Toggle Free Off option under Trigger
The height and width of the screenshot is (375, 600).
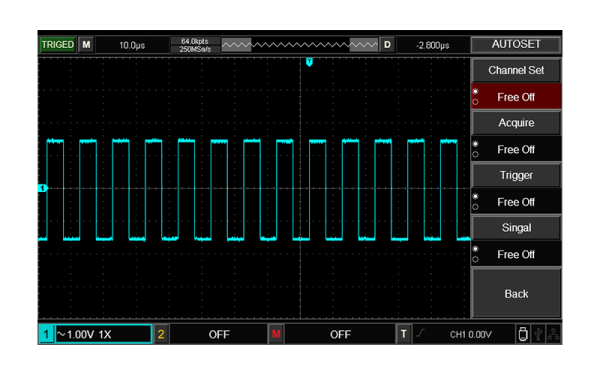(516, 202)
